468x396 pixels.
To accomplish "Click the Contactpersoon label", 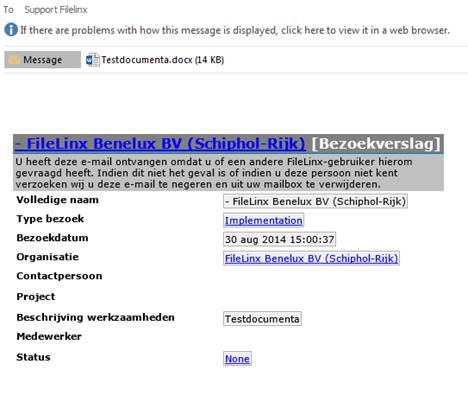I will point(59,276).
